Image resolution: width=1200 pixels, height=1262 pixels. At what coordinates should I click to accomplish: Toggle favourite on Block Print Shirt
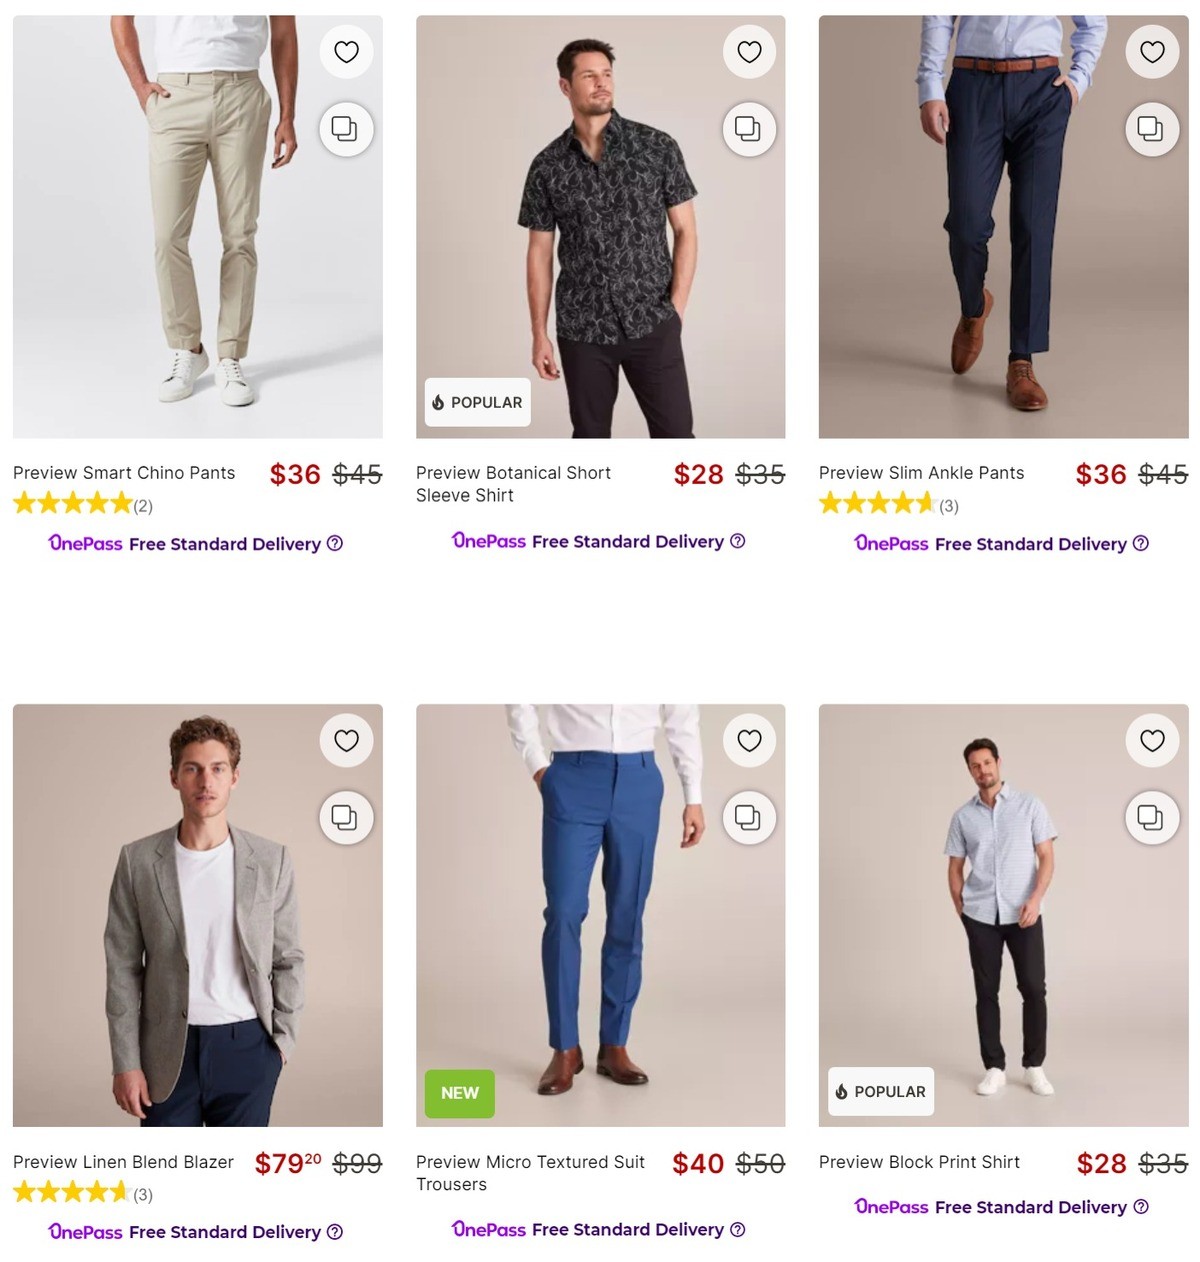click(x=1152, y=741)
